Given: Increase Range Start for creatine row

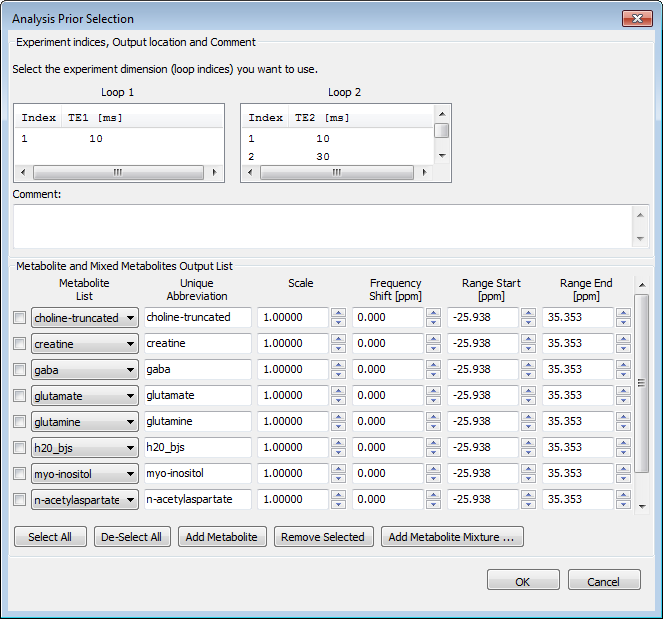Looking at the screenshot, I should [x=529, y=339].
